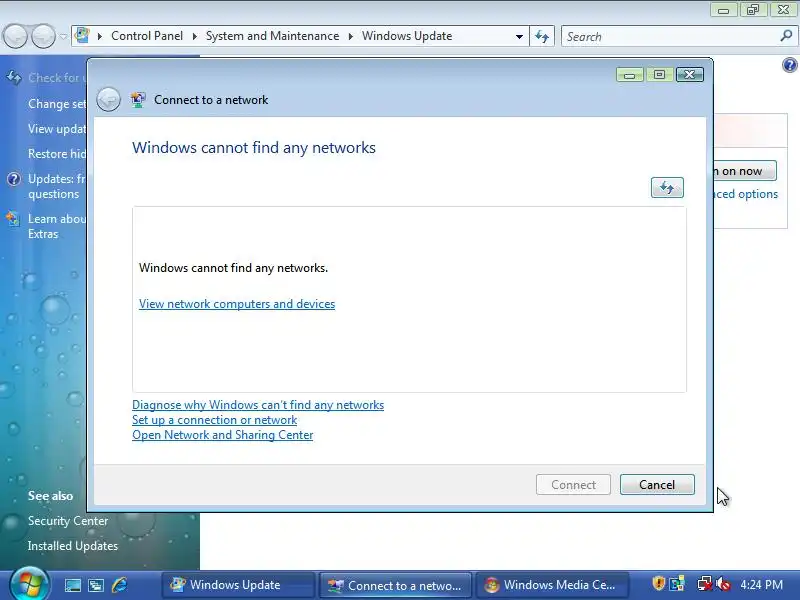Click Show Desktop quick launch icon
The image size is (800, 600).
click(72, 585)
